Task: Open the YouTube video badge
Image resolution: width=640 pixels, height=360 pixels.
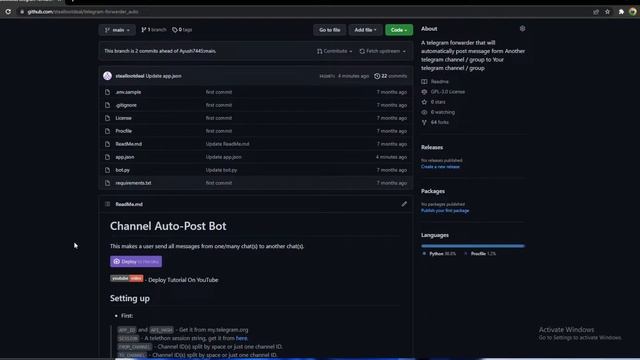Action: (127, 278)
